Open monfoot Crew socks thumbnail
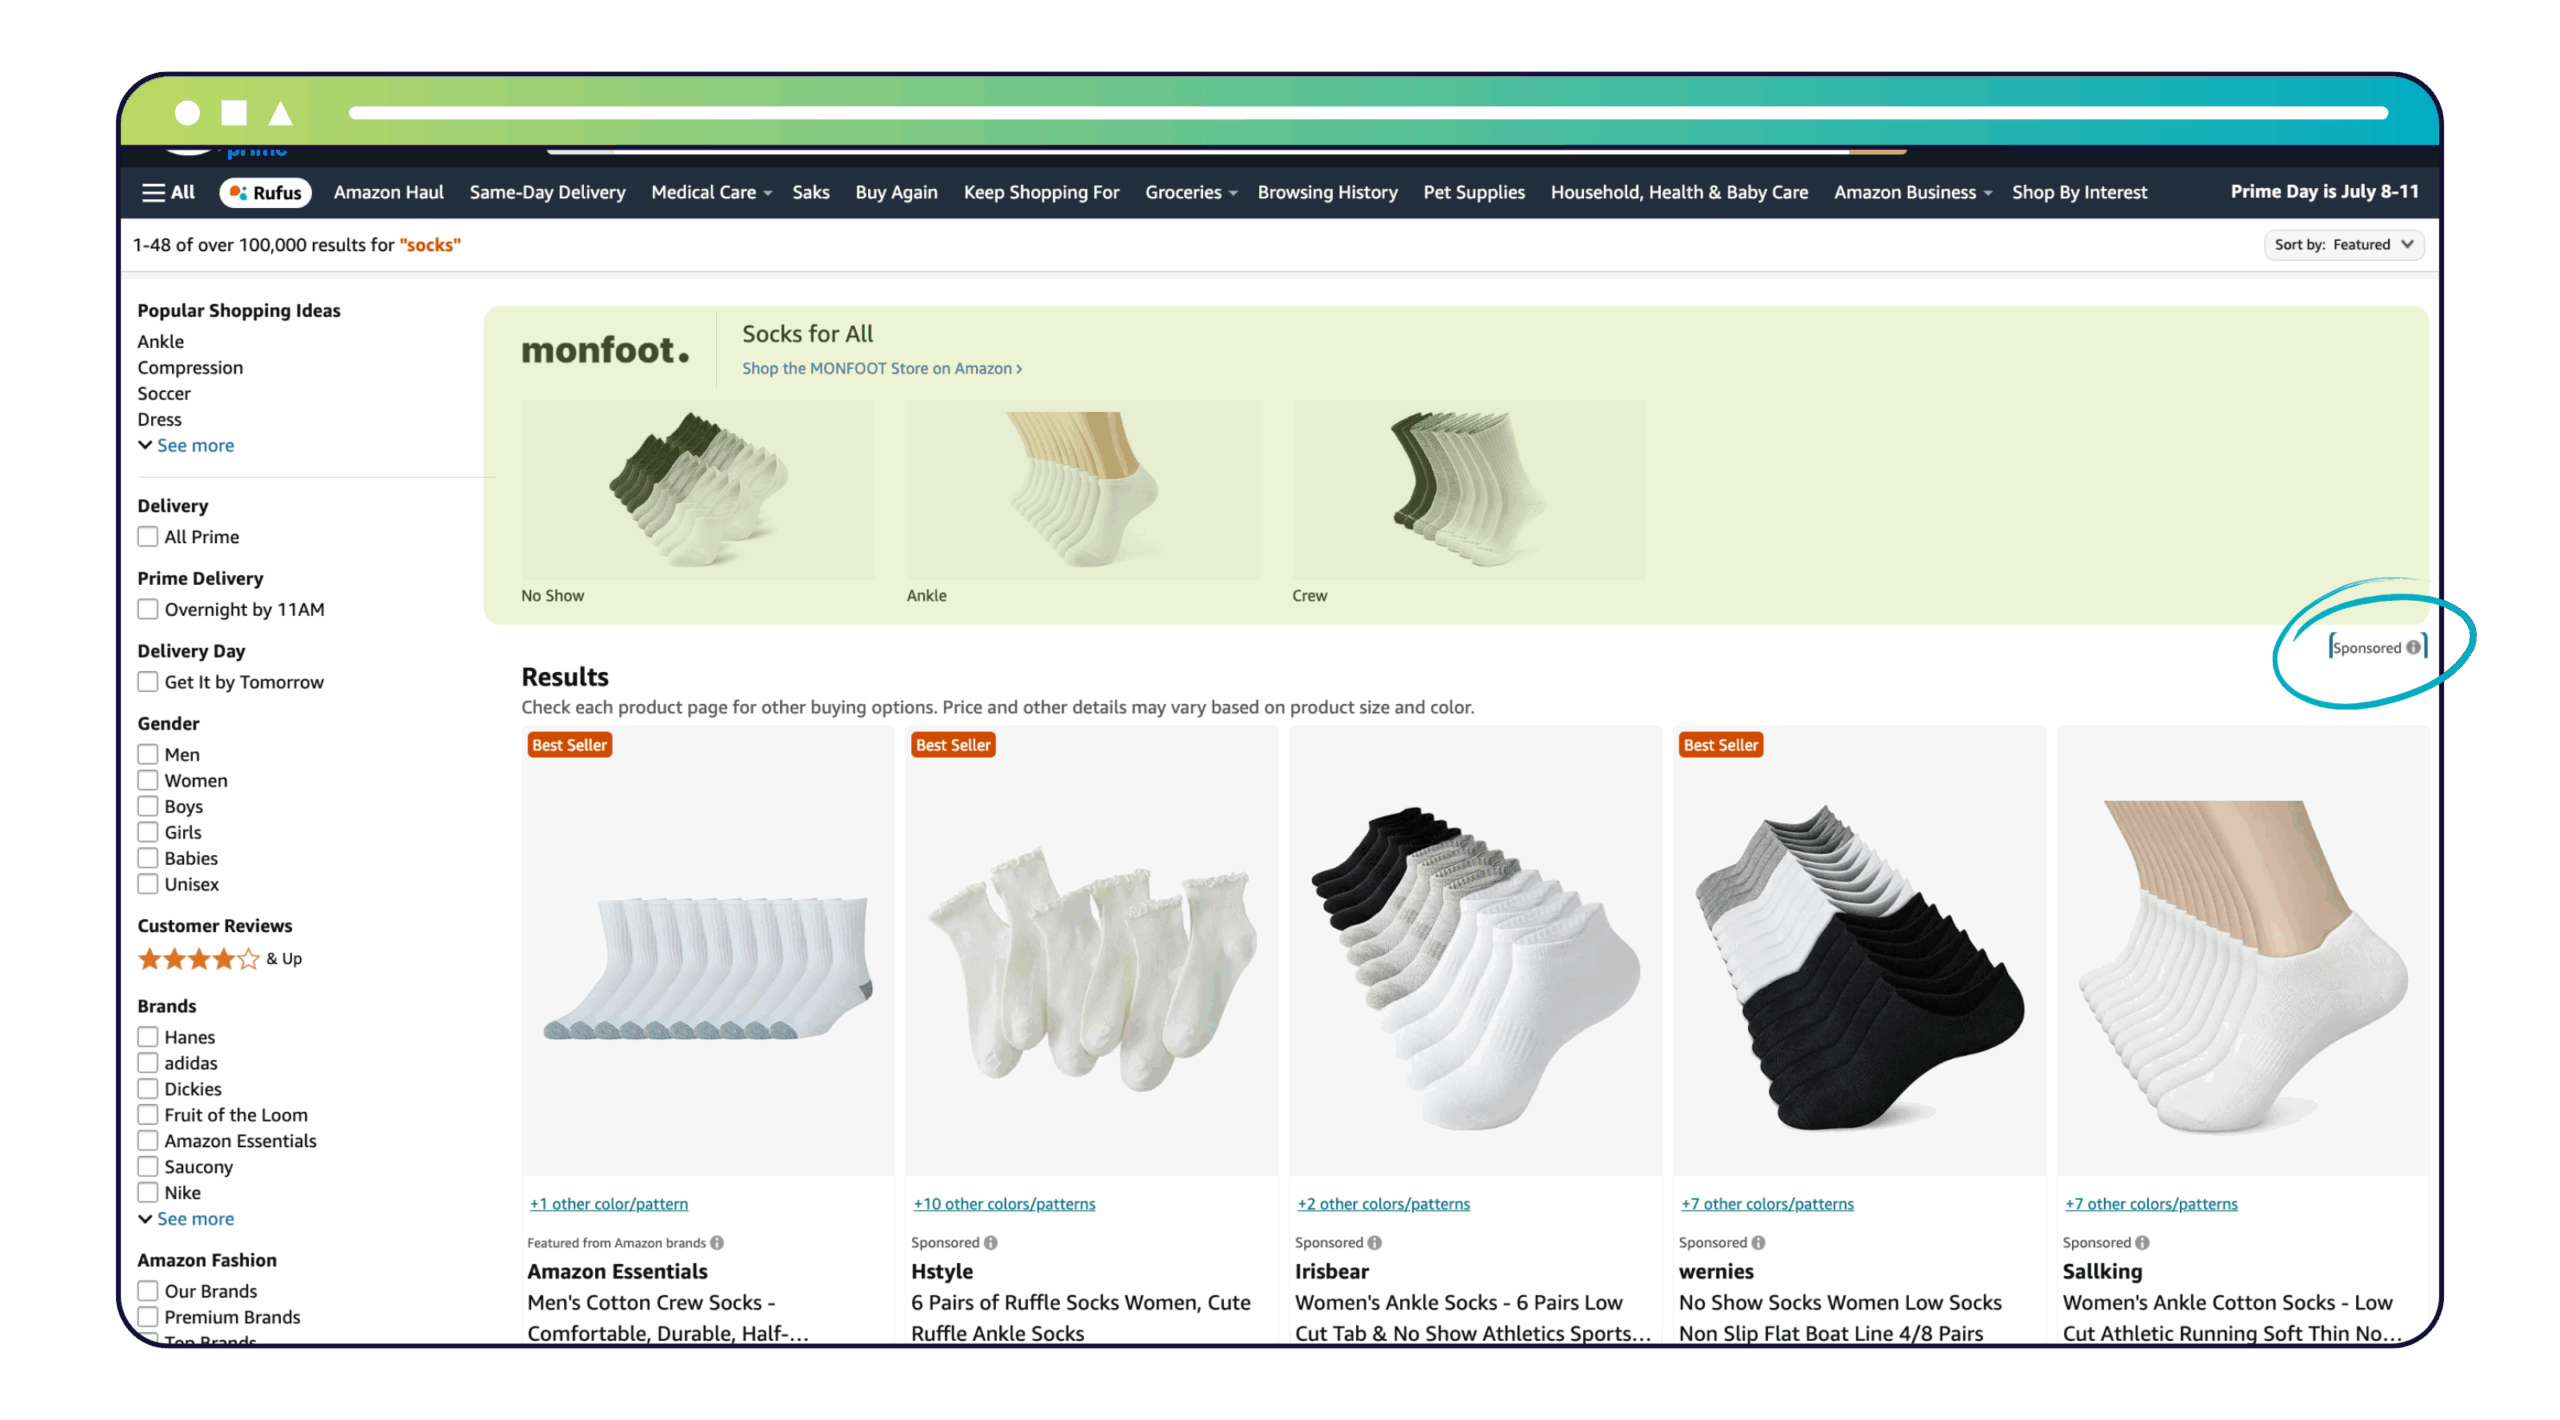 [1468, 489]
